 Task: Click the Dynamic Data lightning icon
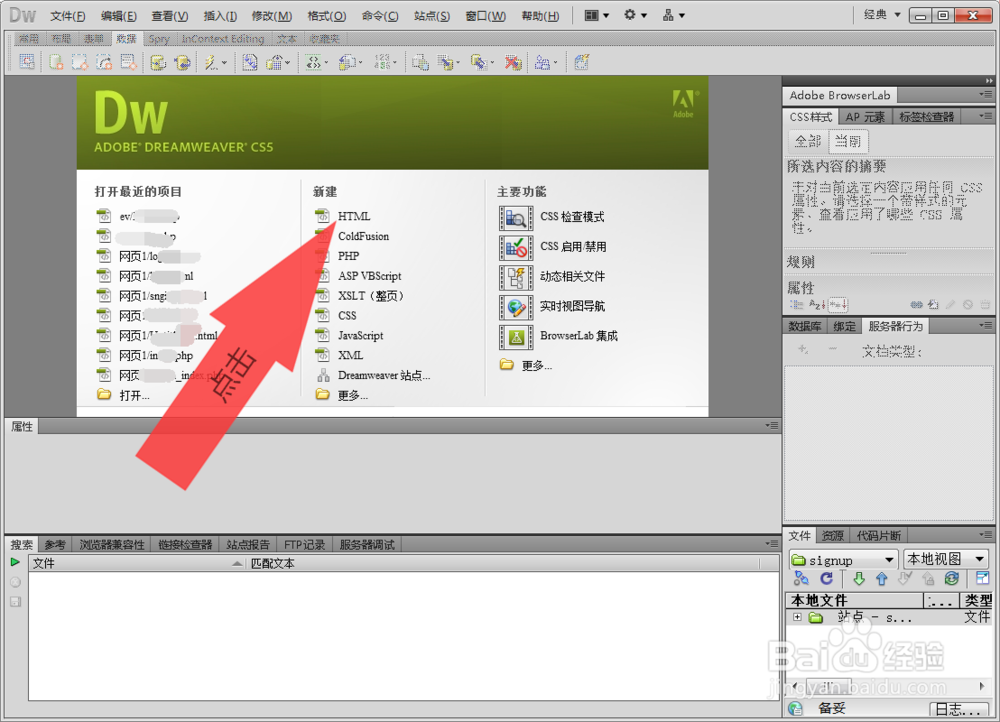tap(213, 62)
